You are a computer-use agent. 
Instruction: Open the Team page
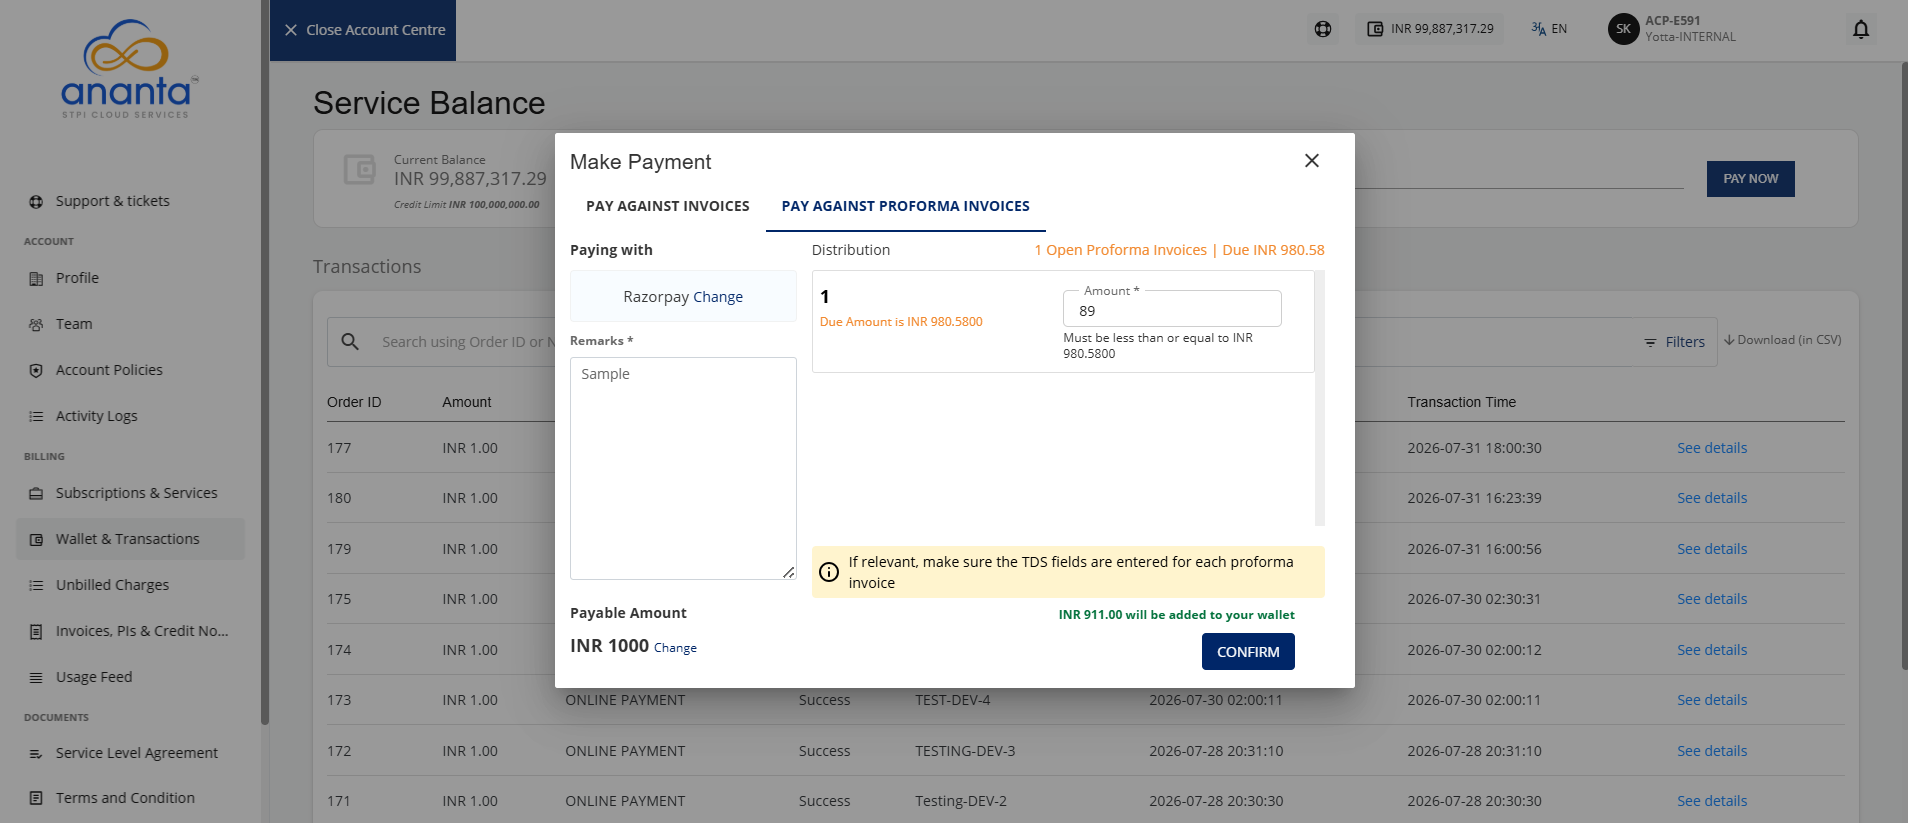74,324
